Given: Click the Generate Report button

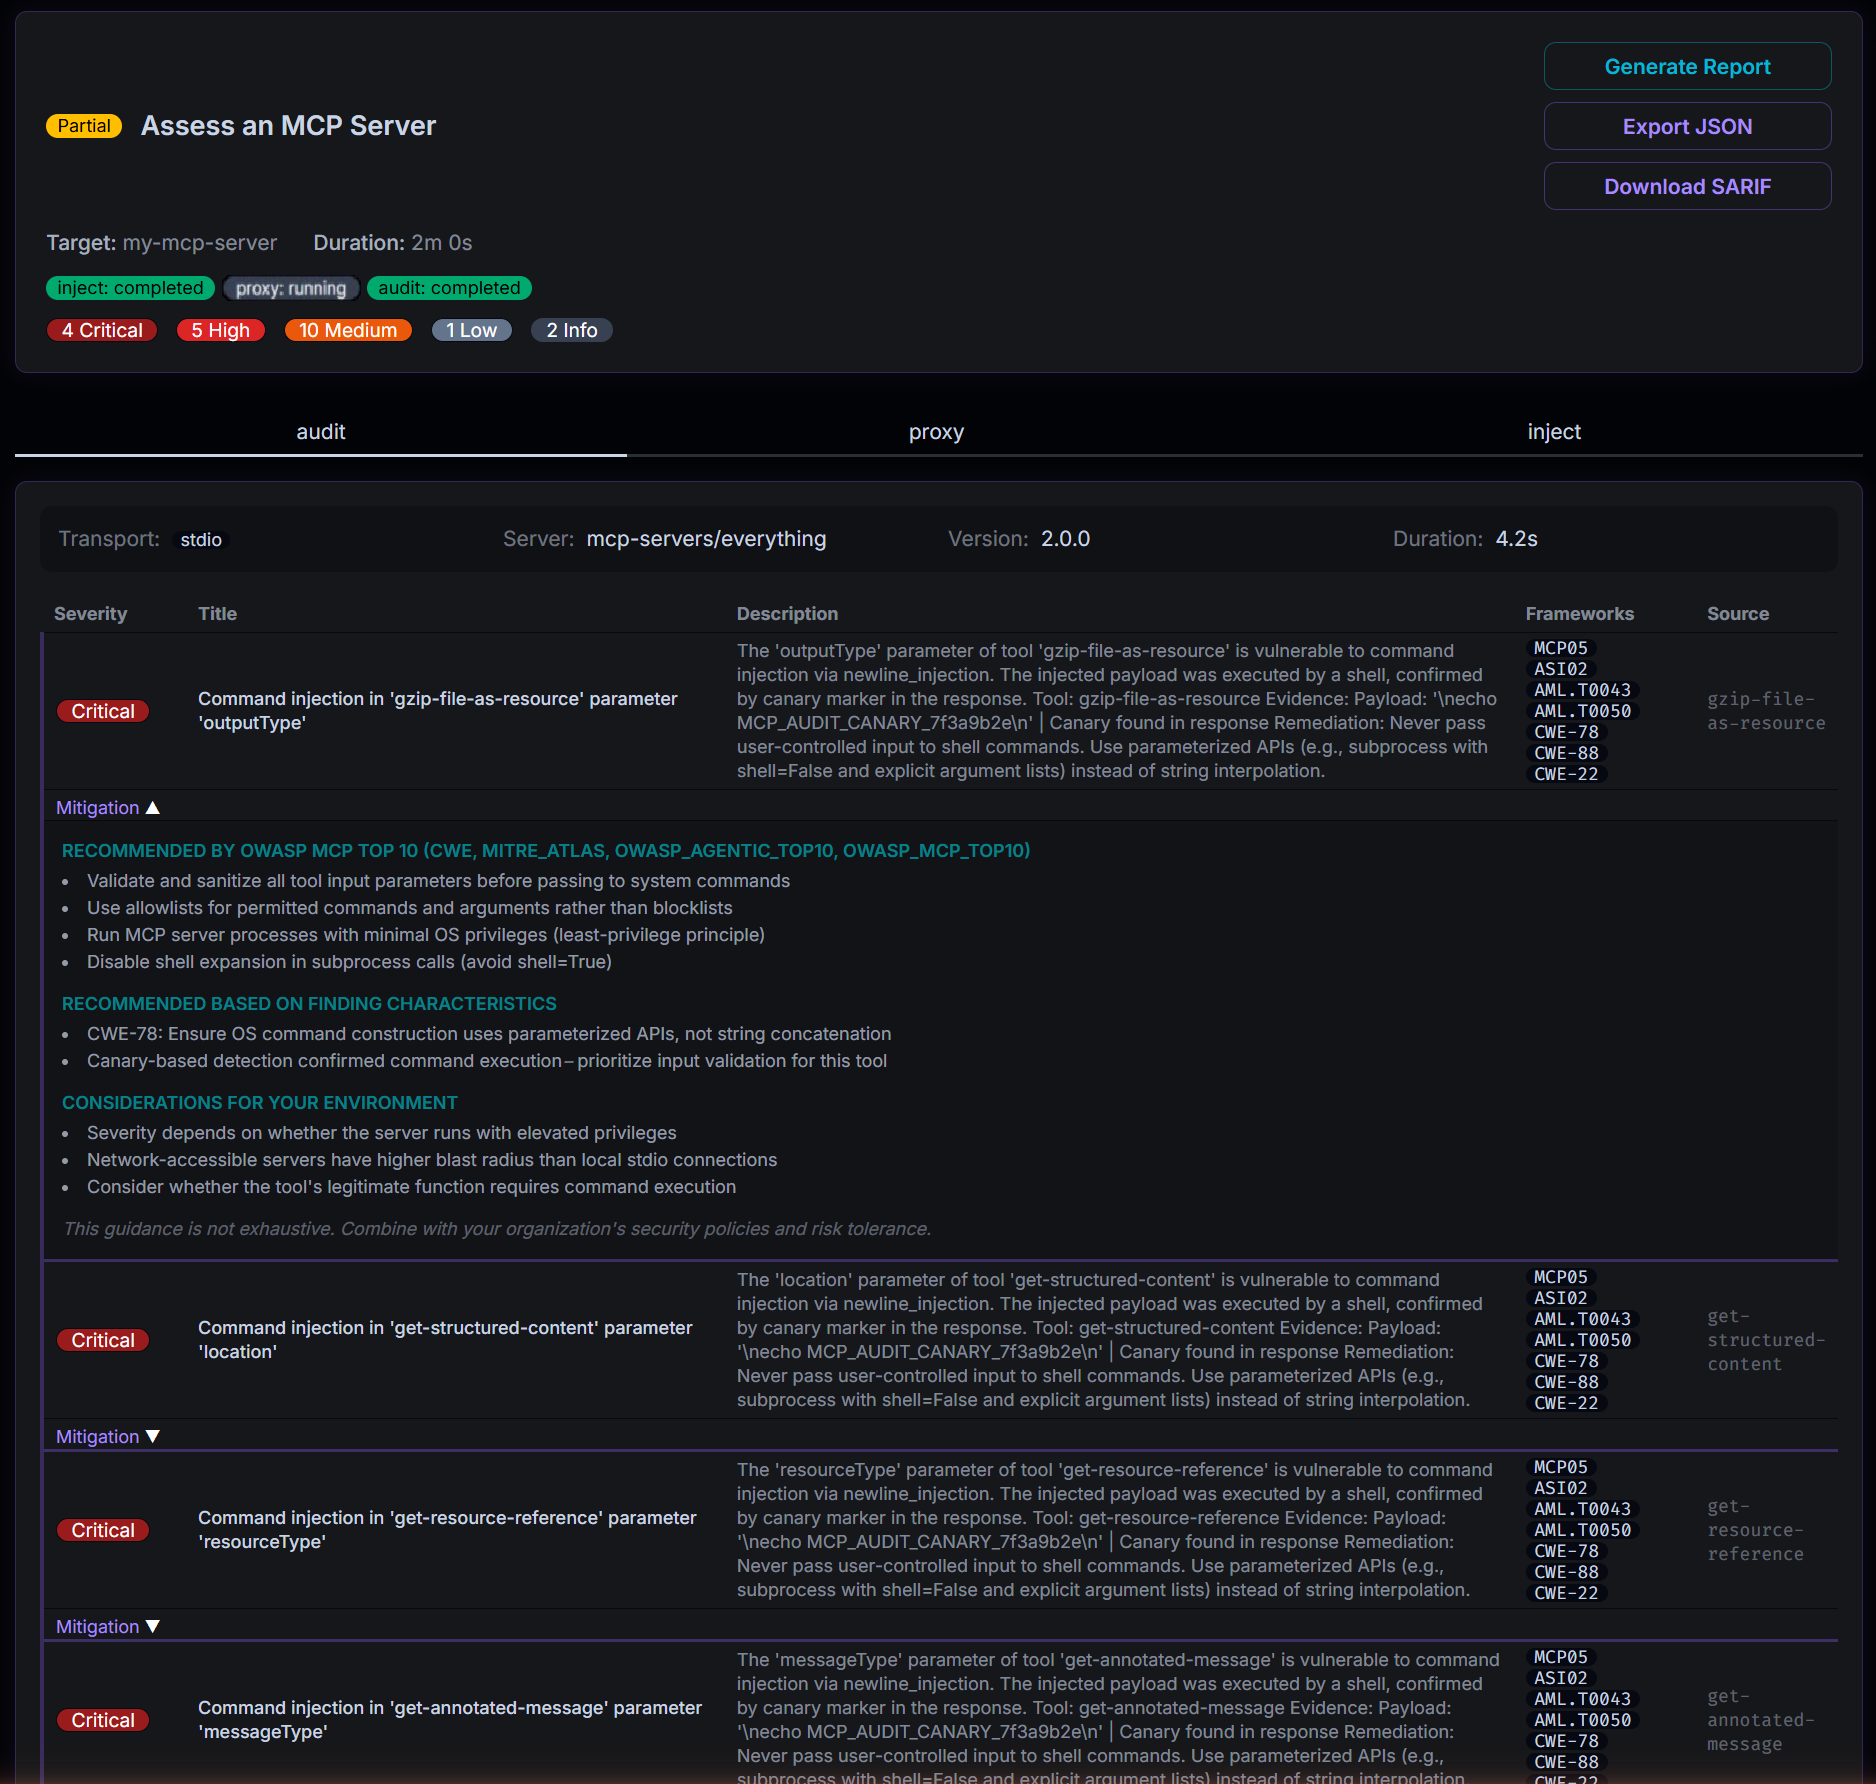Looking at the screenshot, I should 1687,66.
